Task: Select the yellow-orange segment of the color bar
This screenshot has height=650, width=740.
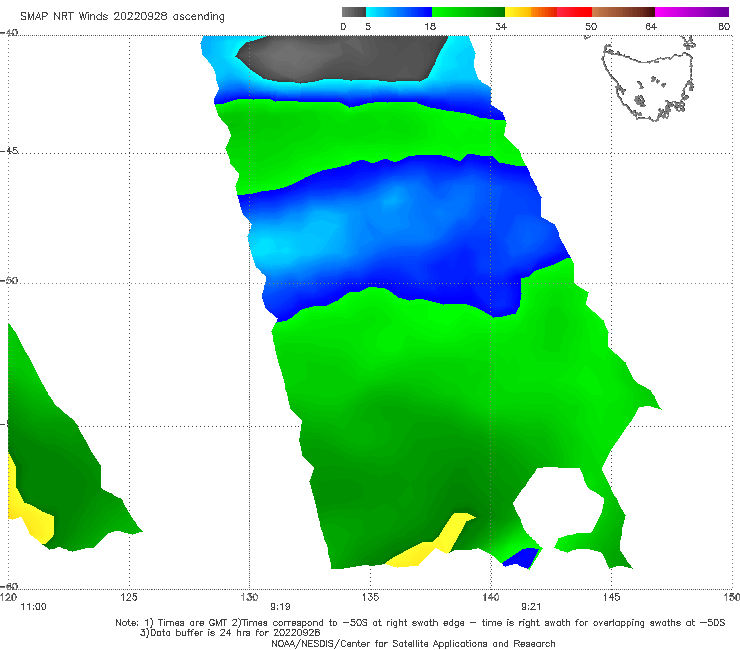Action: [530, 12]
